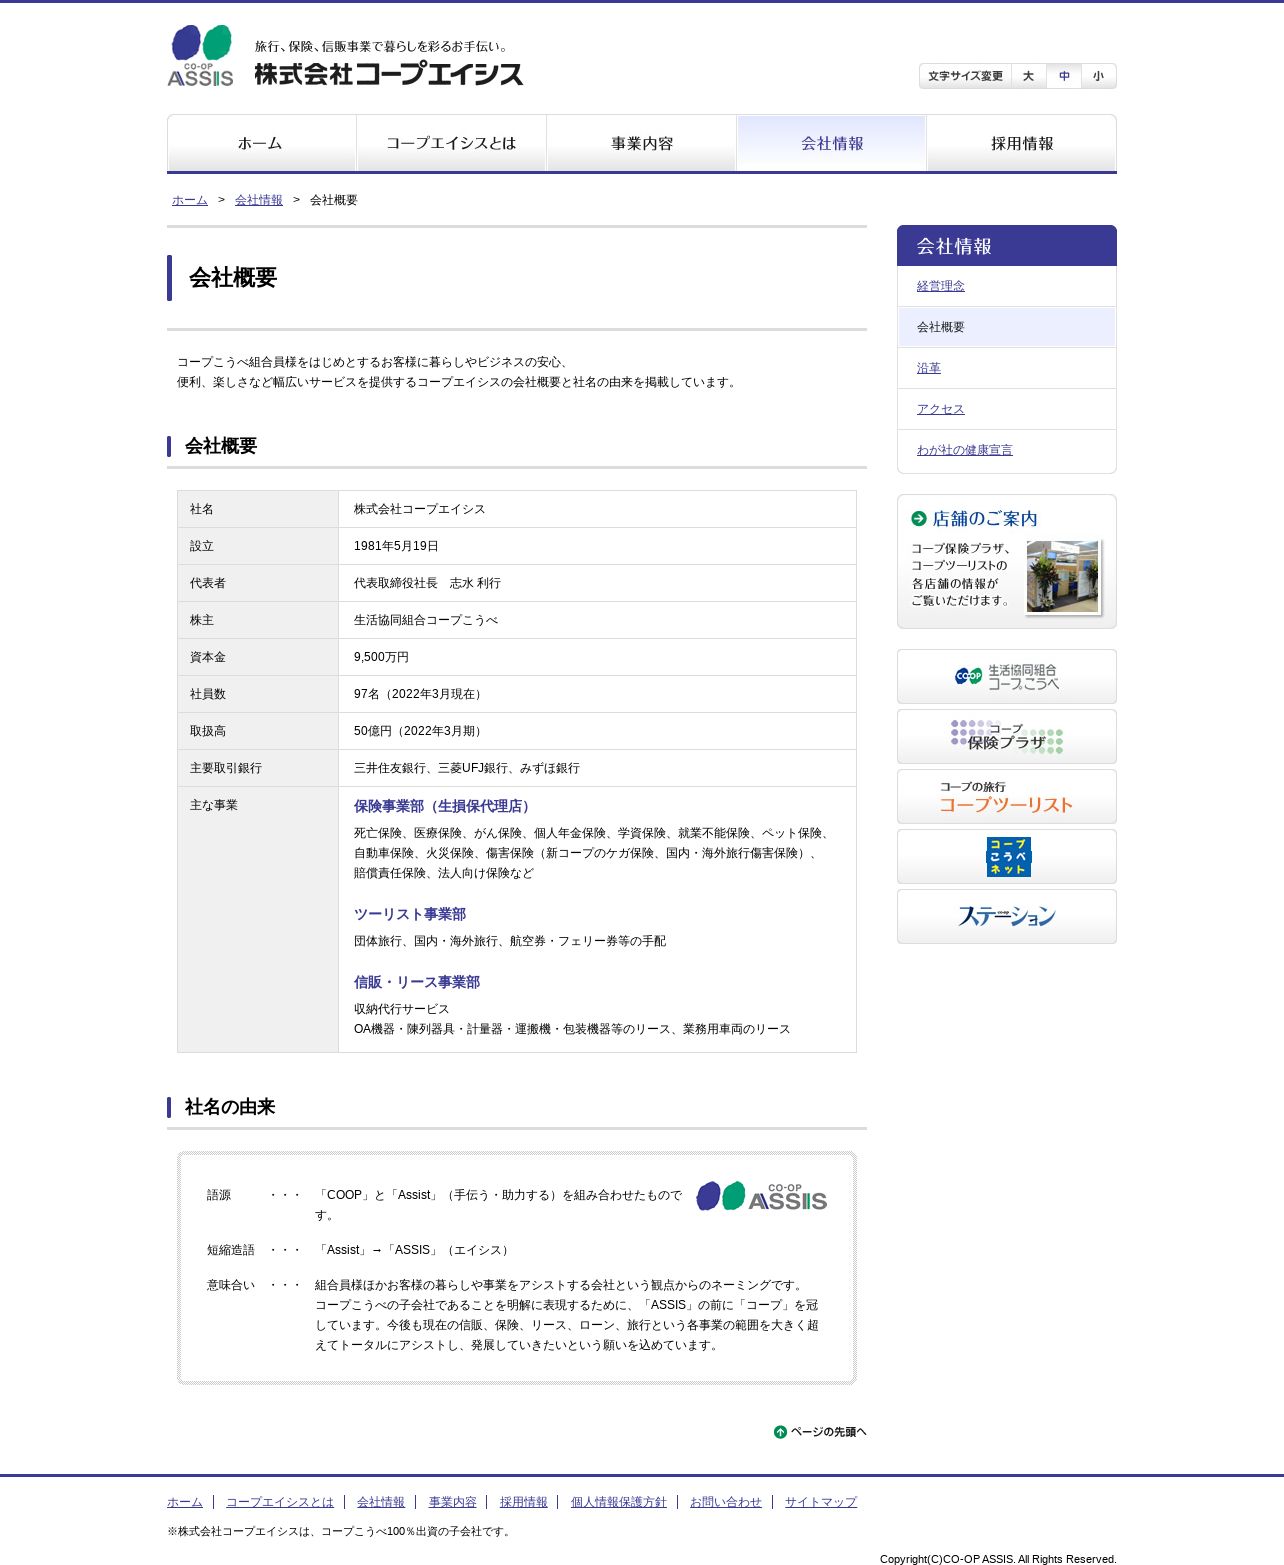Screen dimensions: 1284x1565
Task: Open the 会社情報 navigation tab
Action: 831,143
